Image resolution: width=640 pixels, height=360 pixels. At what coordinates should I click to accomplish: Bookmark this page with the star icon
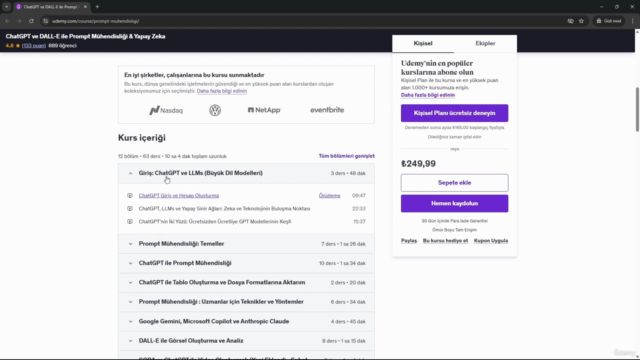581,21
